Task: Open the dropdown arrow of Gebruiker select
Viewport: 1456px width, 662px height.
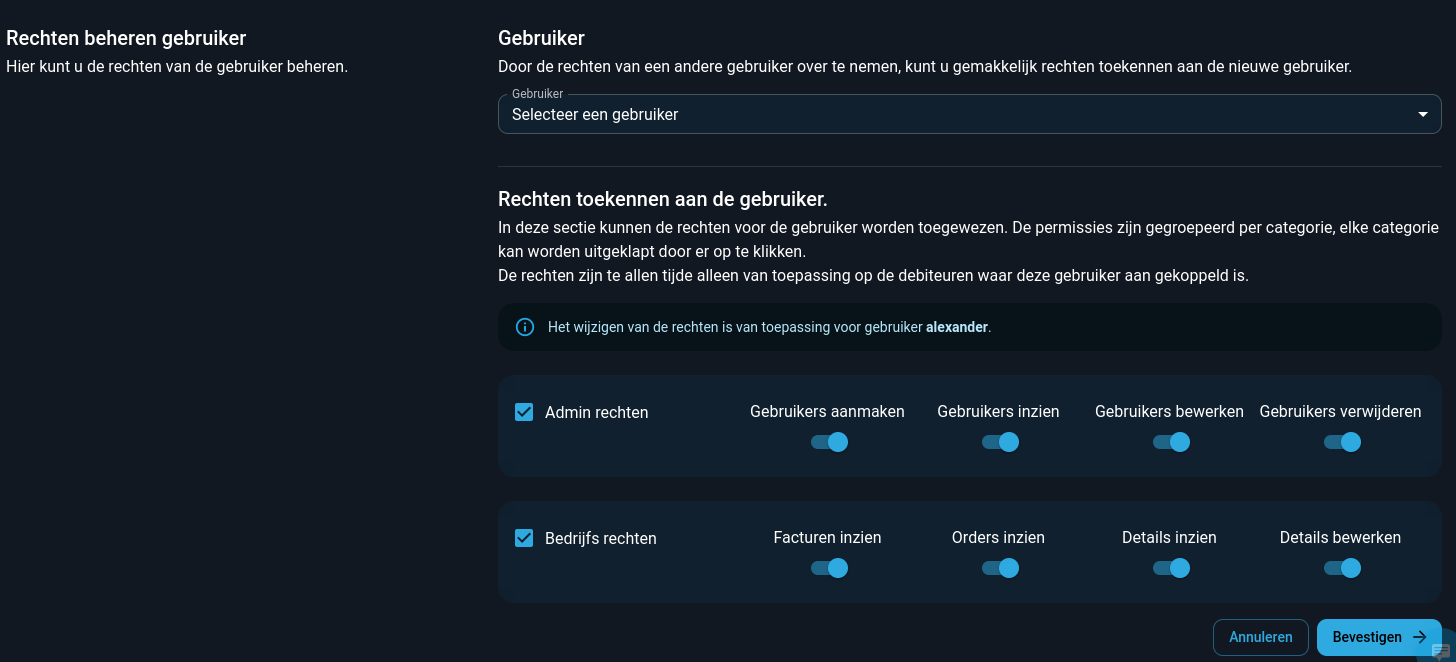Action: coord(1423,115)
